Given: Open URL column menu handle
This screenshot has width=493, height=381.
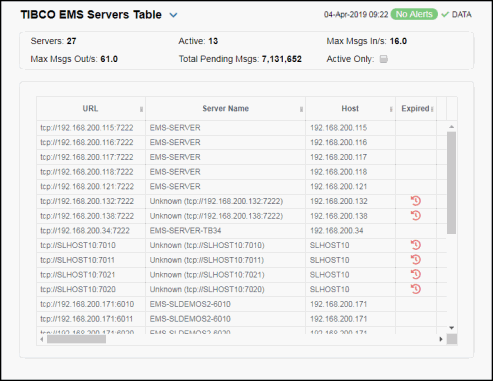Looking at the screenshot, I should coord(141,109).
